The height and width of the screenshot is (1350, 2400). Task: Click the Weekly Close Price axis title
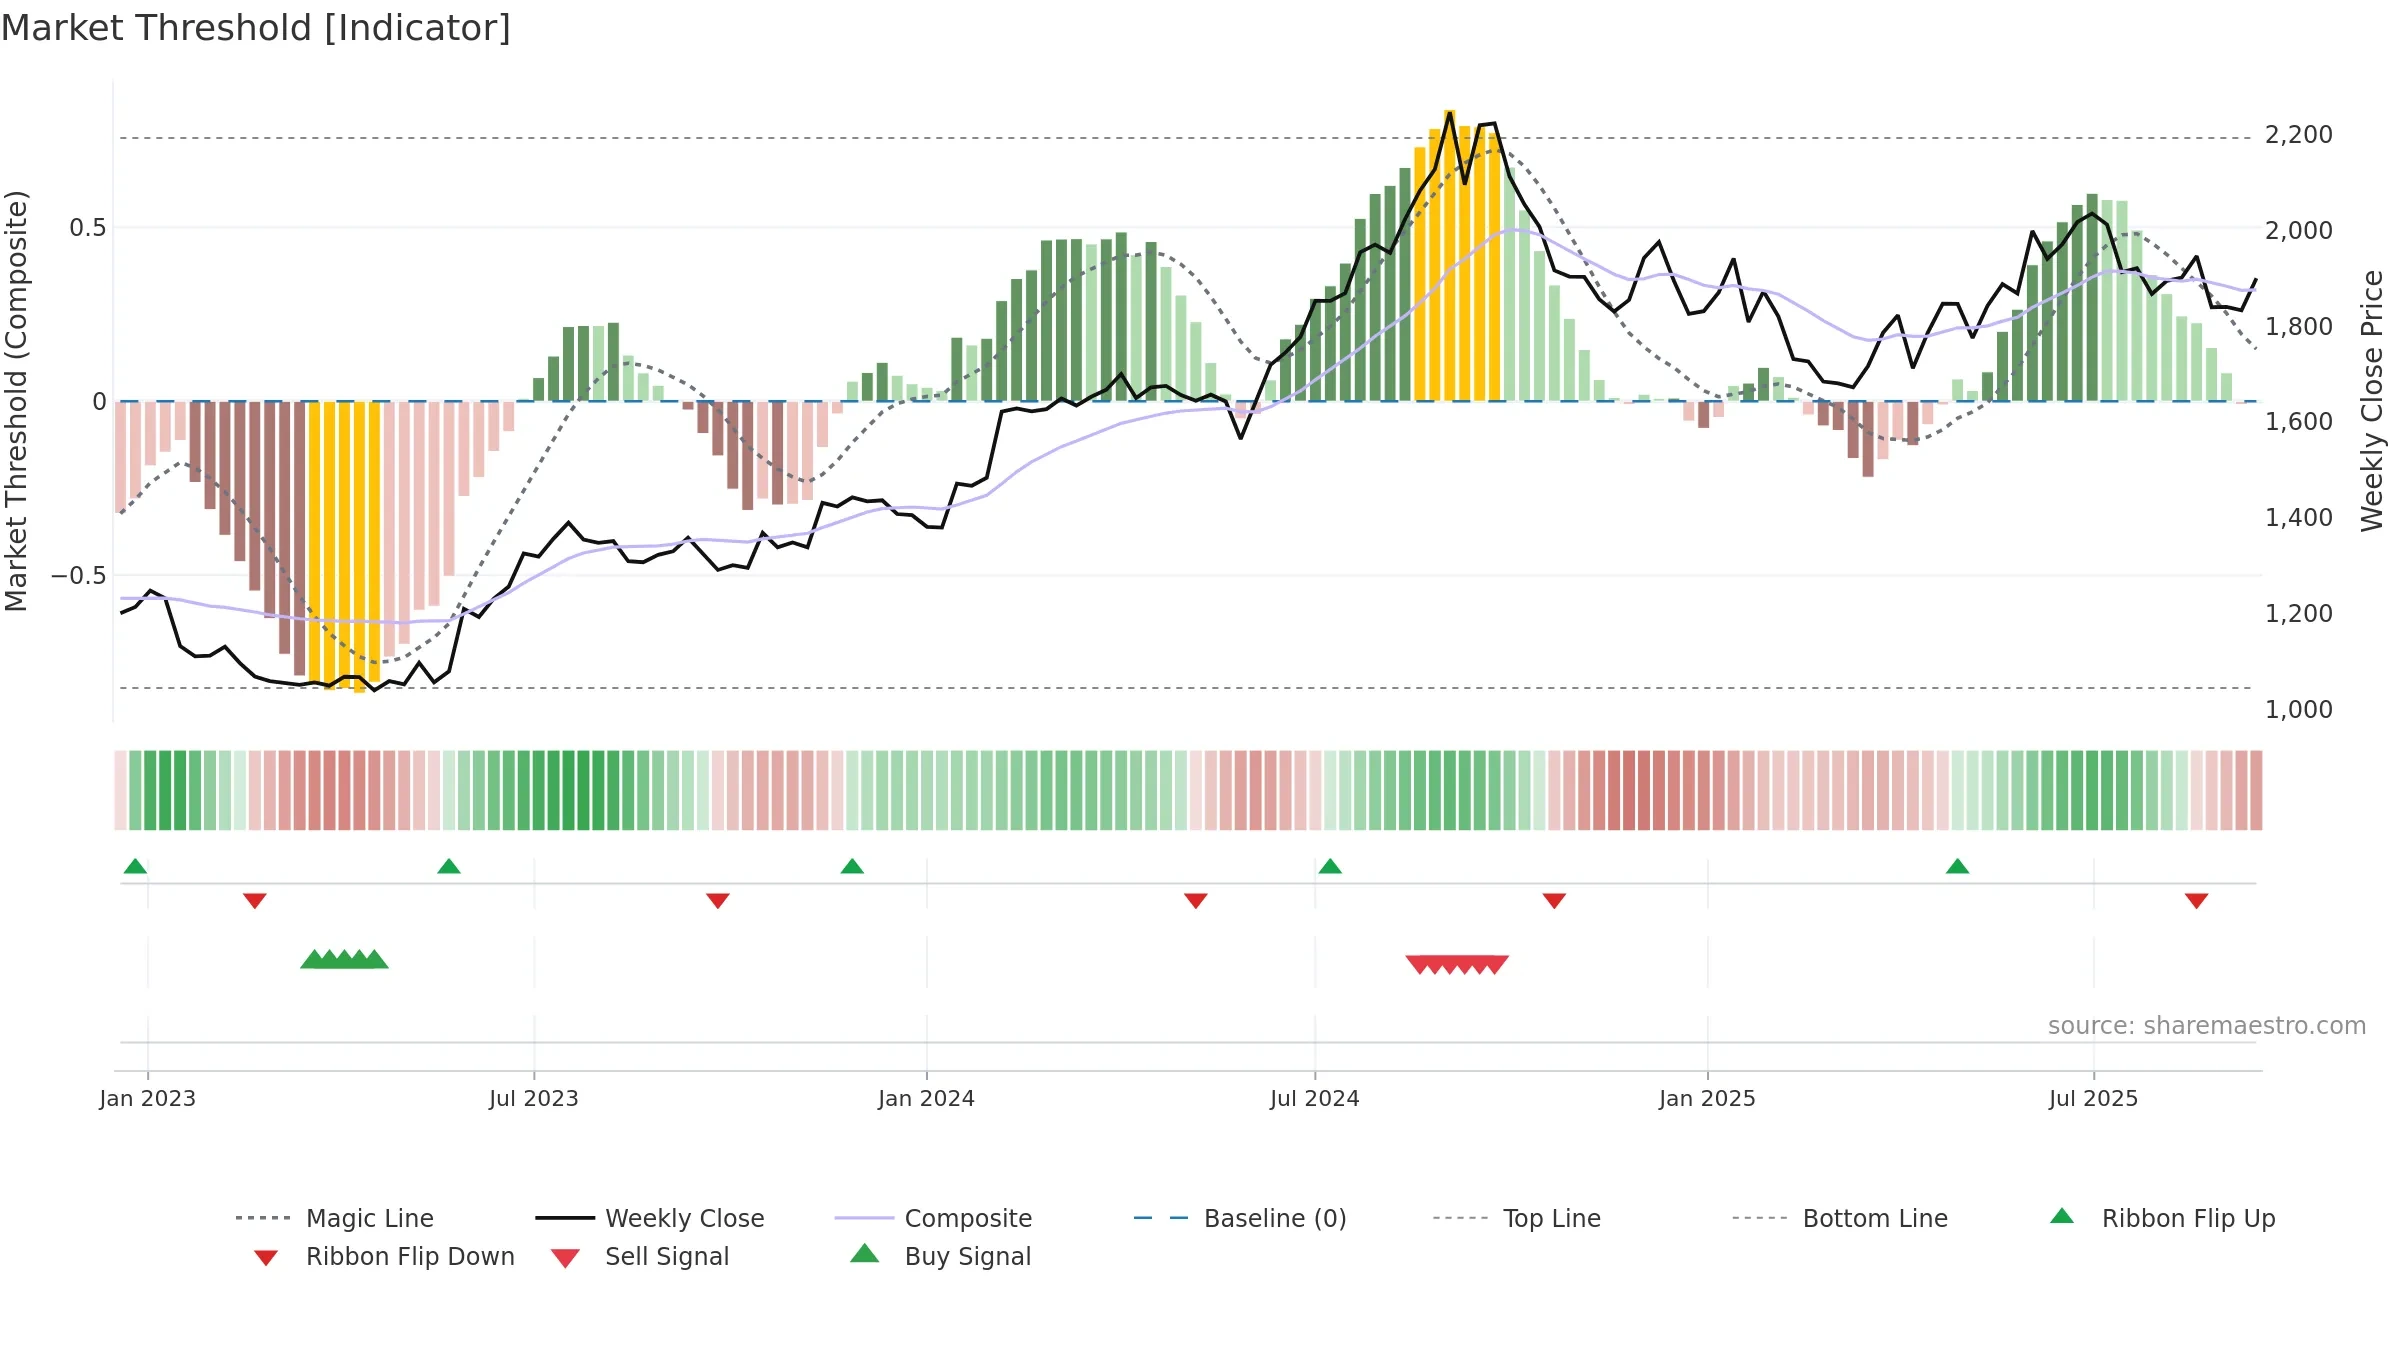(x=2372, y=400)
